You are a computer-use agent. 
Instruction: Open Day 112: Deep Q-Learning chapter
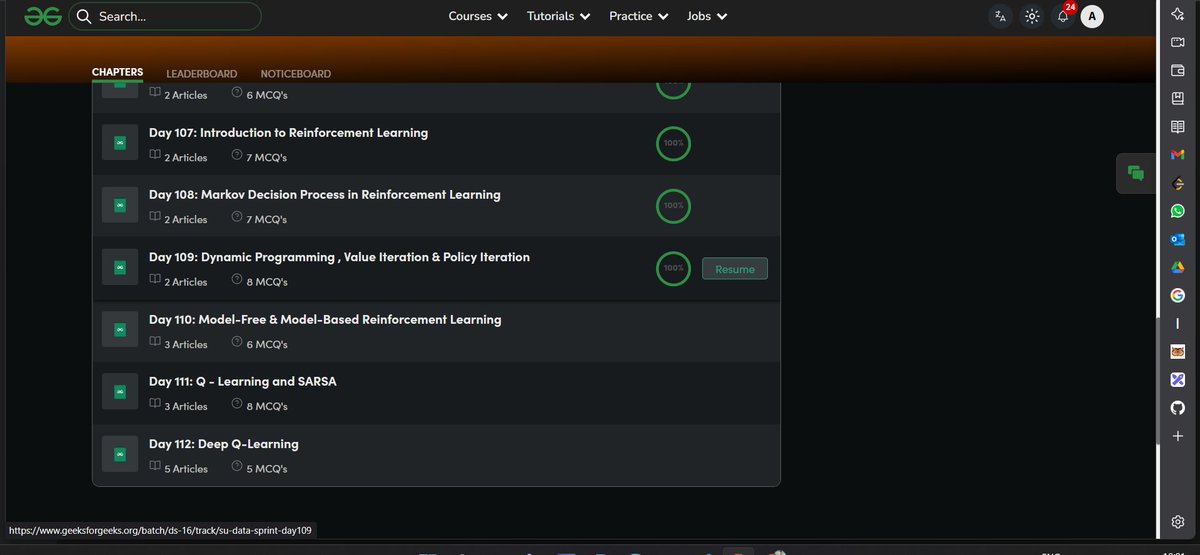click(224, 444)
